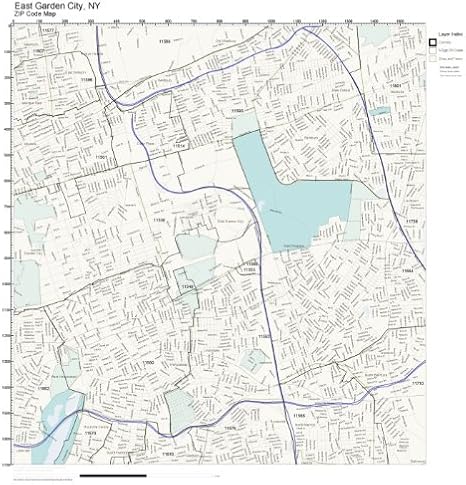Click the black-outlined square in the legend
The height and width of the screenshot is (485, 466).
coord(433,42)
